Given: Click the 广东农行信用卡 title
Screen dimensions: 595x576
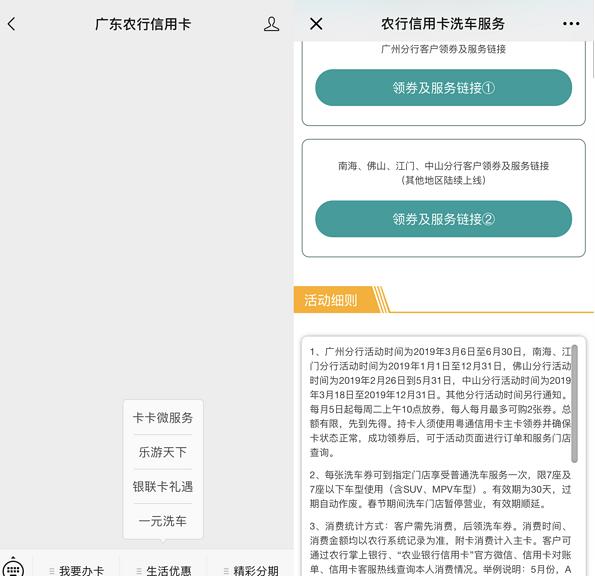Looking at the screenshot, I should coord(143,24).
